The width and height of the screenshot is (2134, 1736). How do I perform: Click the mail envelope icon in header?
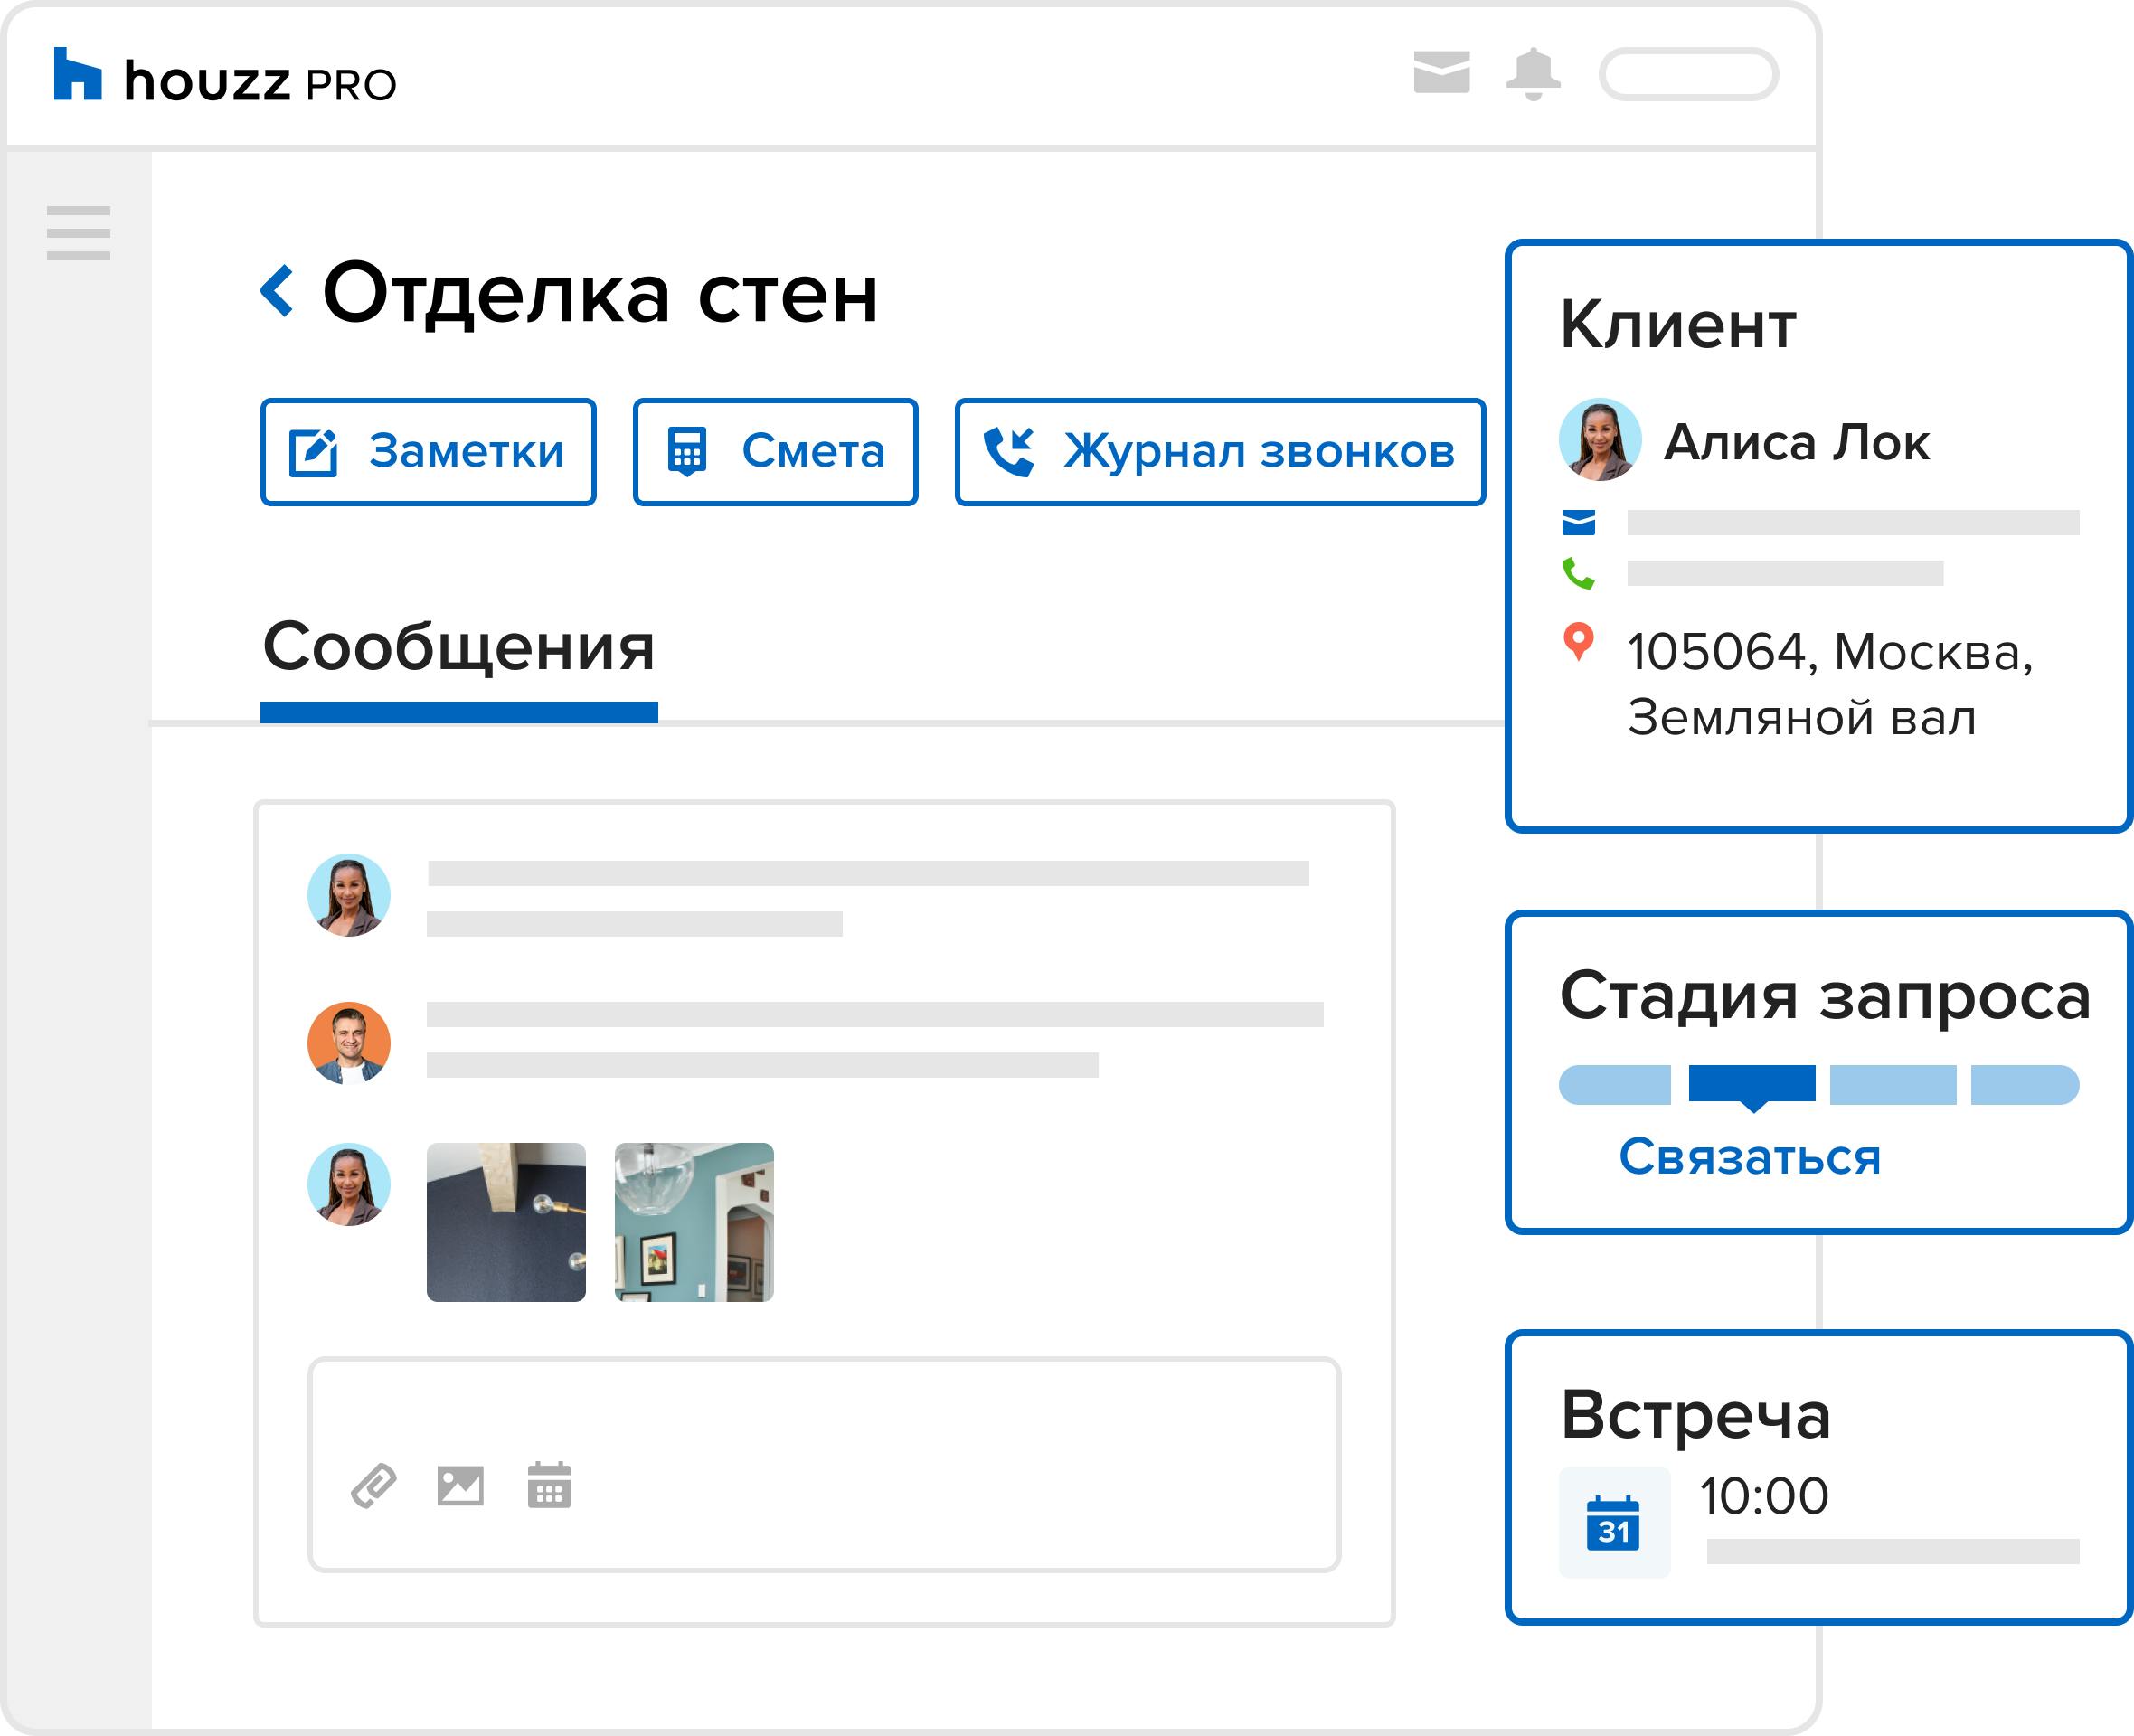(x=1441, y=73)
